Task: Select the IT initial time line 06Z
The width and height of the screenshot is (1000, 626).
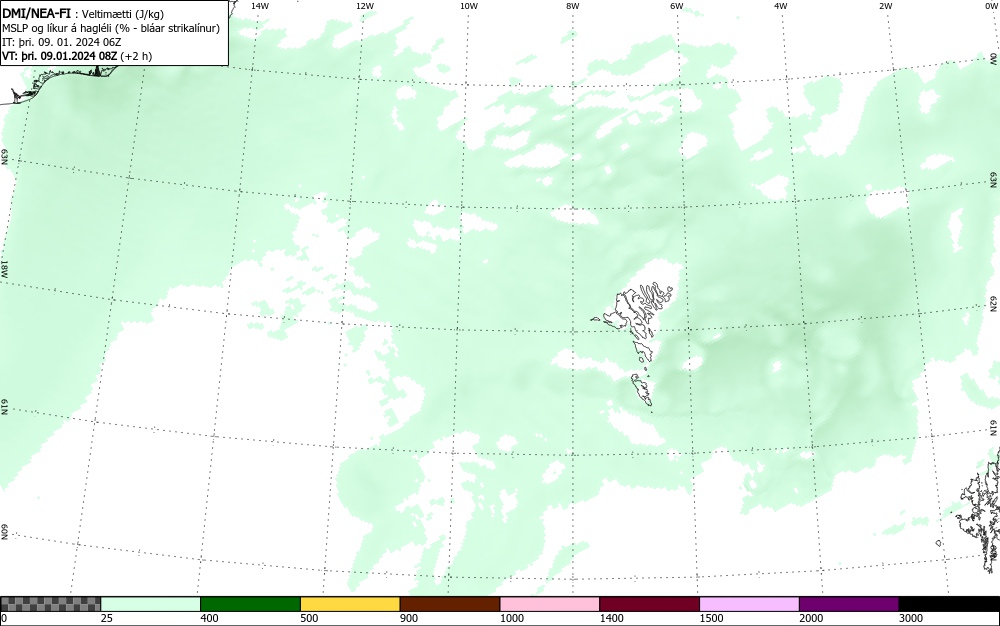Action: click(61, 42)
